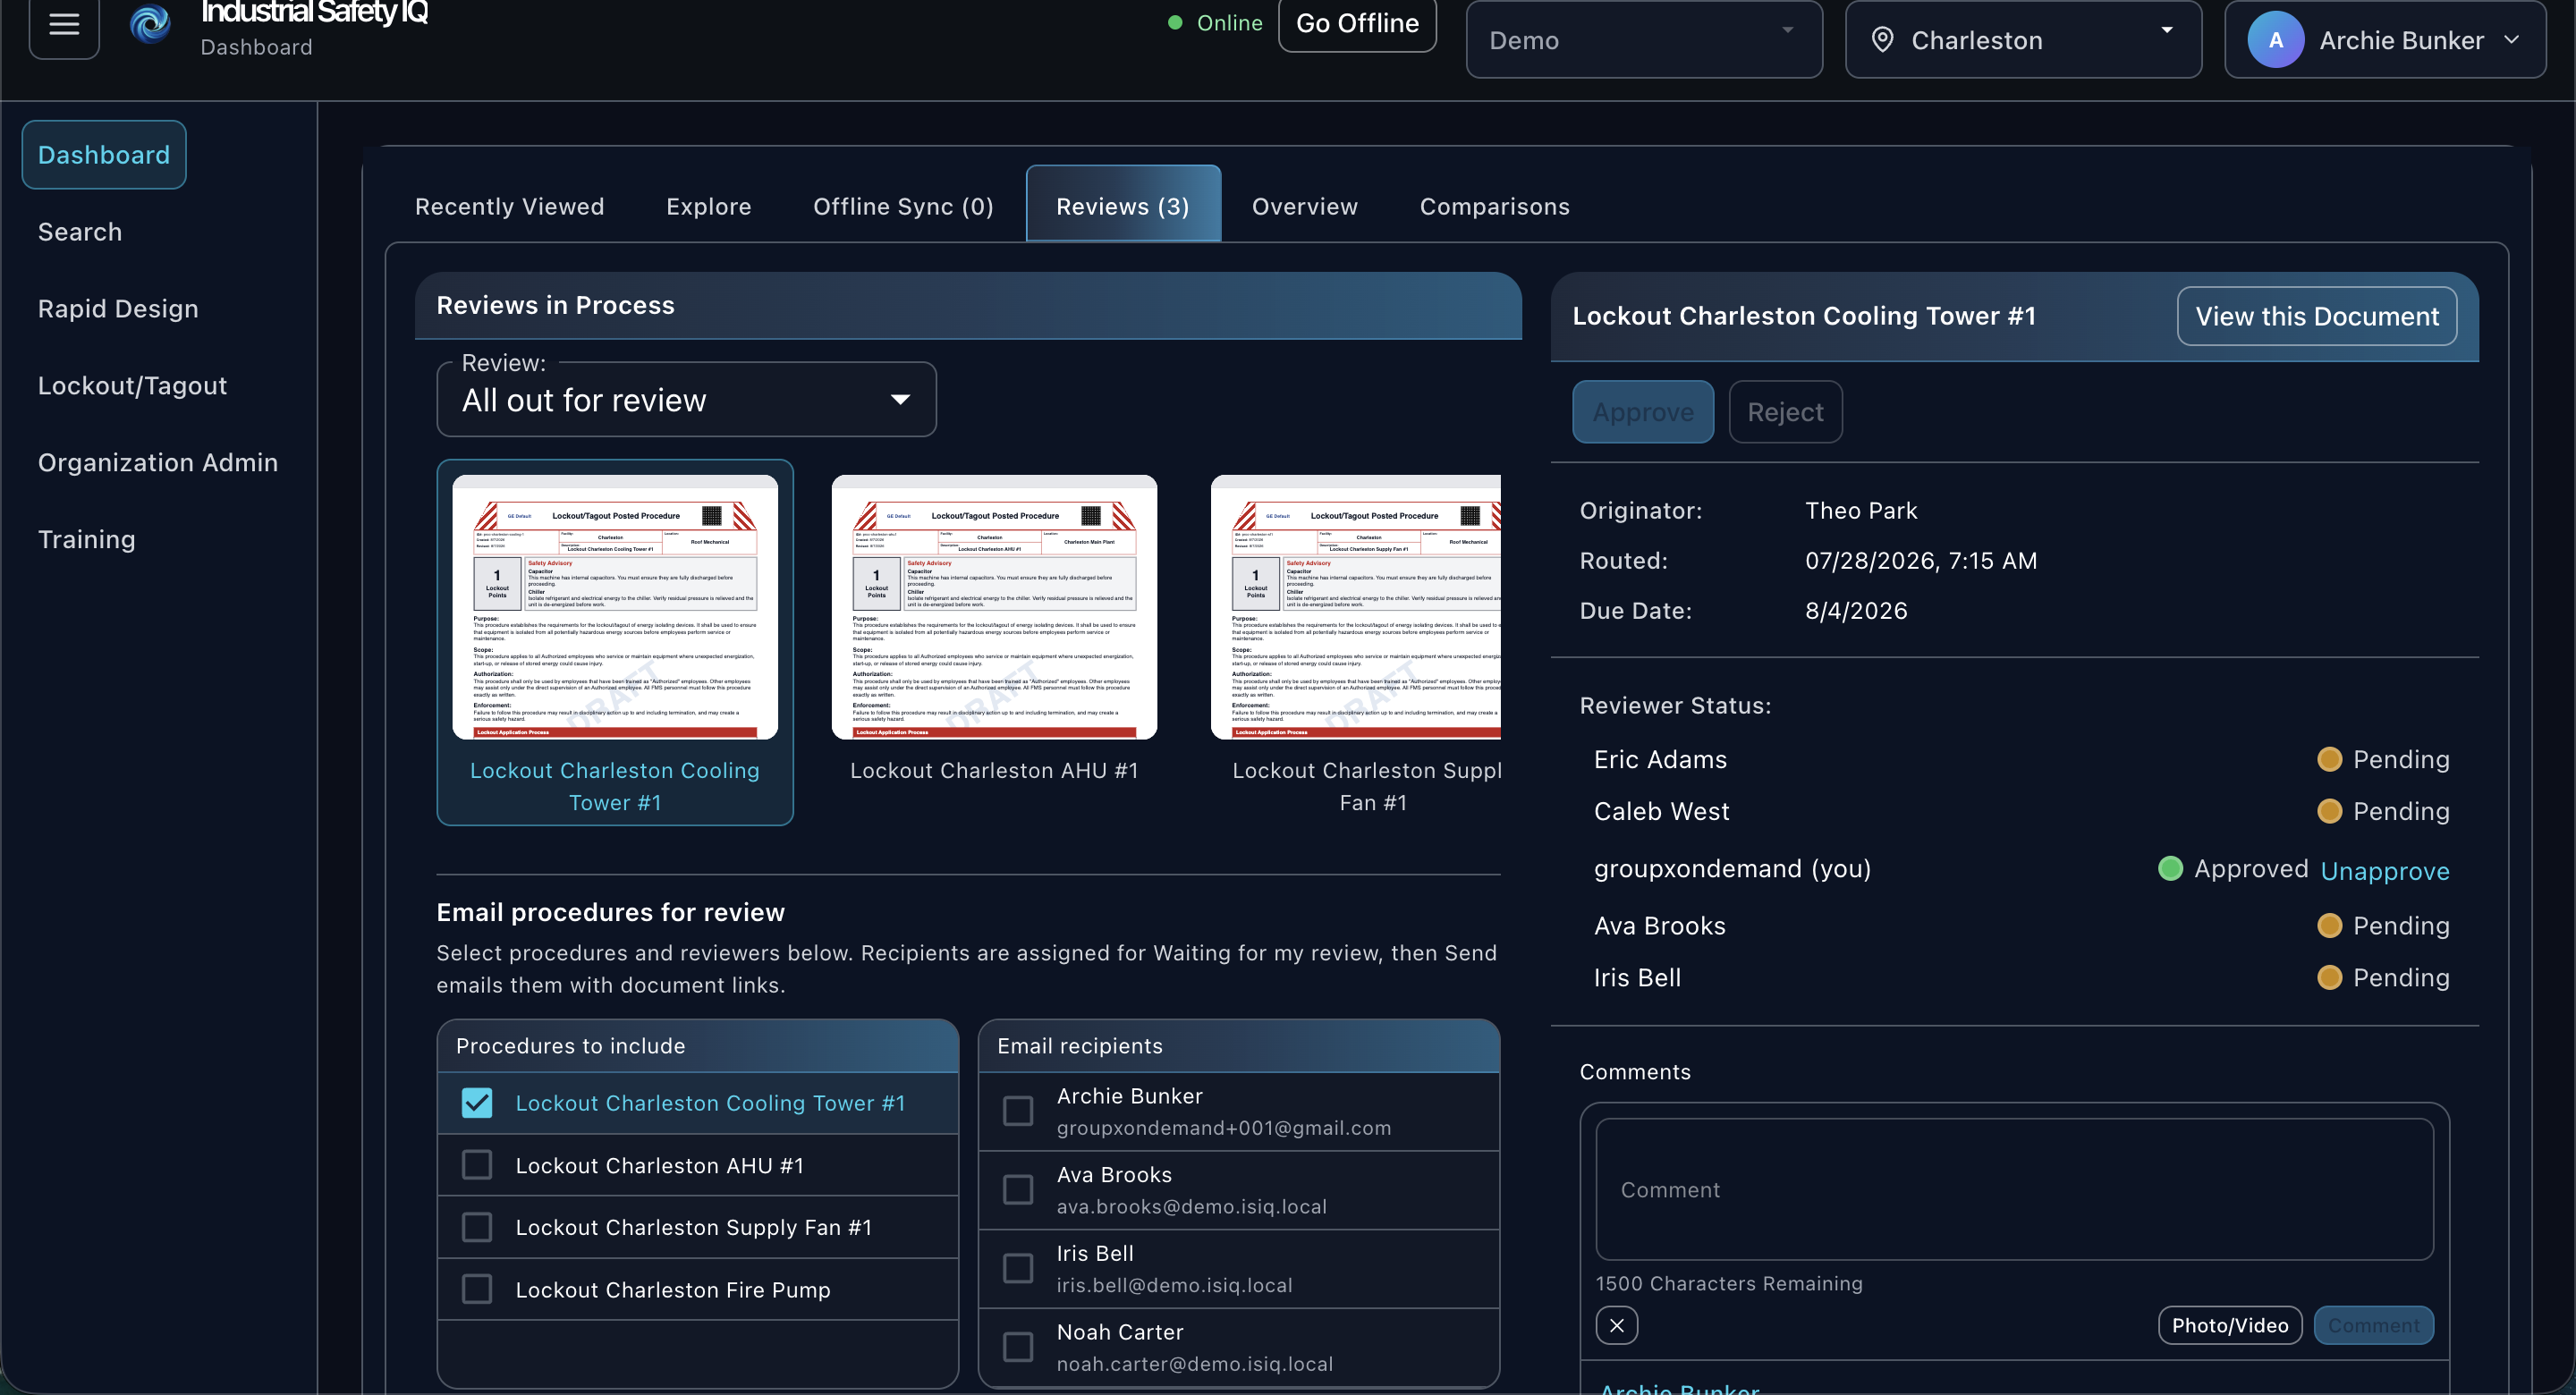Viewport: 2576px width, 1395px height.
Task: Check the Lockout Charleston AHU #1 checkbox
Action: (477, 1165)
